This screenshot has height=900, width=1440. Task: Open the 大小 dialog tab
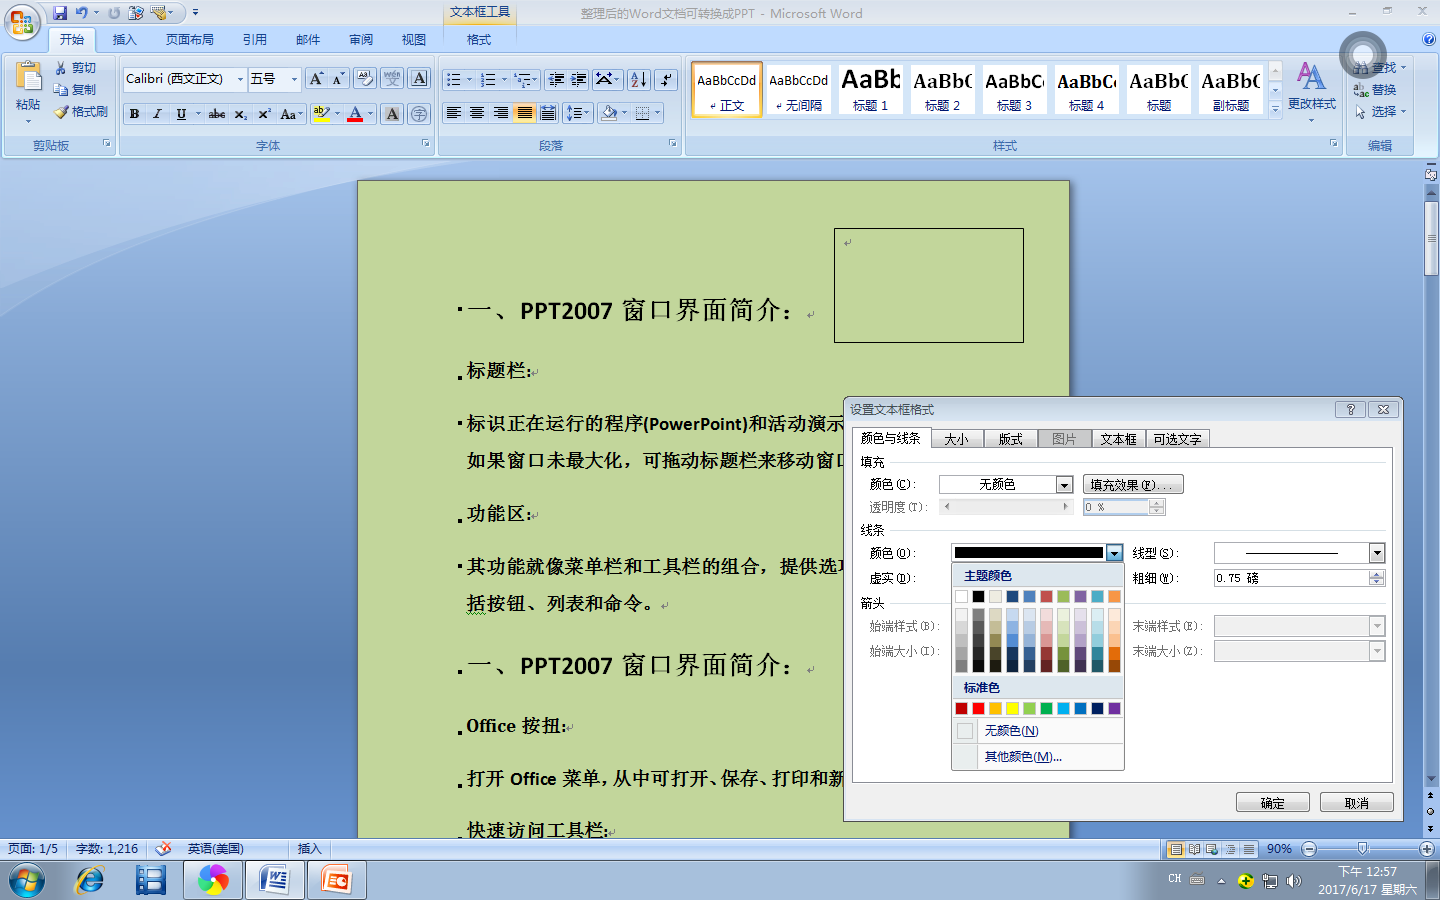pos(957,439)
